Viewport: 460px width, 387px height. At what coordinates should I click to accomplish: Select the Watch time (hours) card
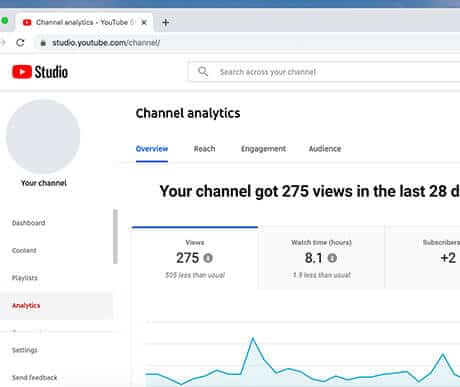tap(321, 258)
